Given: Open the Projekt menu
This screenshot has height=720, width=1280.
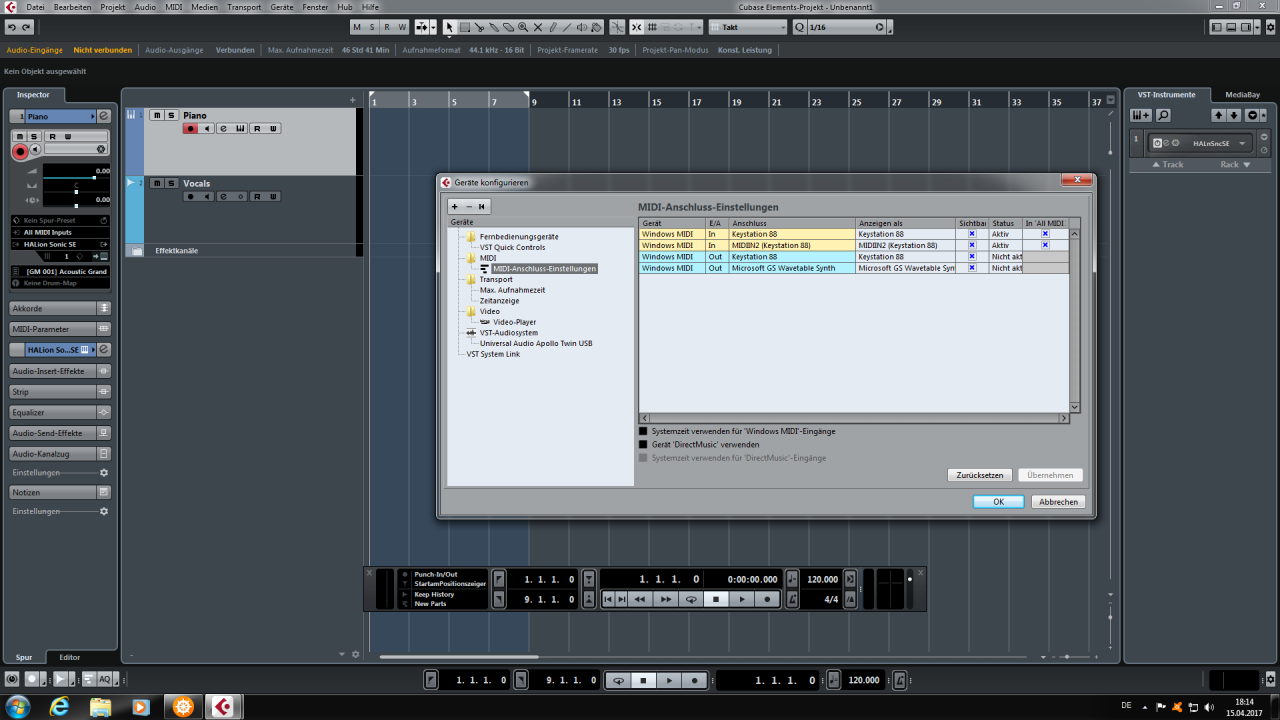Looking at the screenshot, I should [112, 7].
